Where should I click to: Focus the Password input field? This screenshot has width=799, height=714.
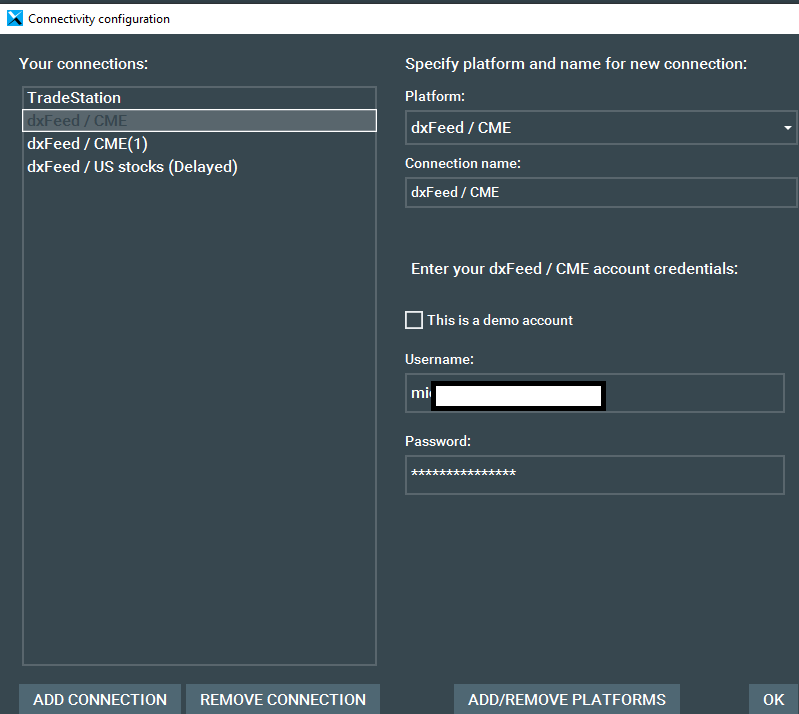[594, 475]
